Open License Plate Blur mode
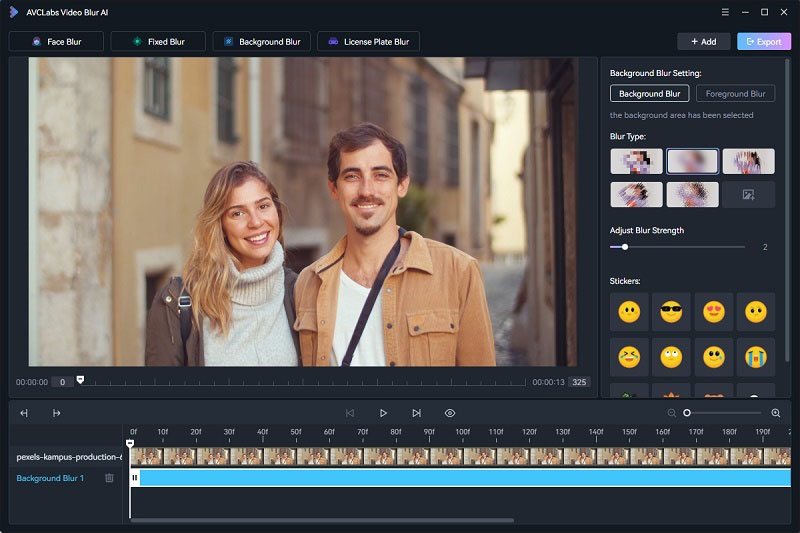 click(368, 42)
